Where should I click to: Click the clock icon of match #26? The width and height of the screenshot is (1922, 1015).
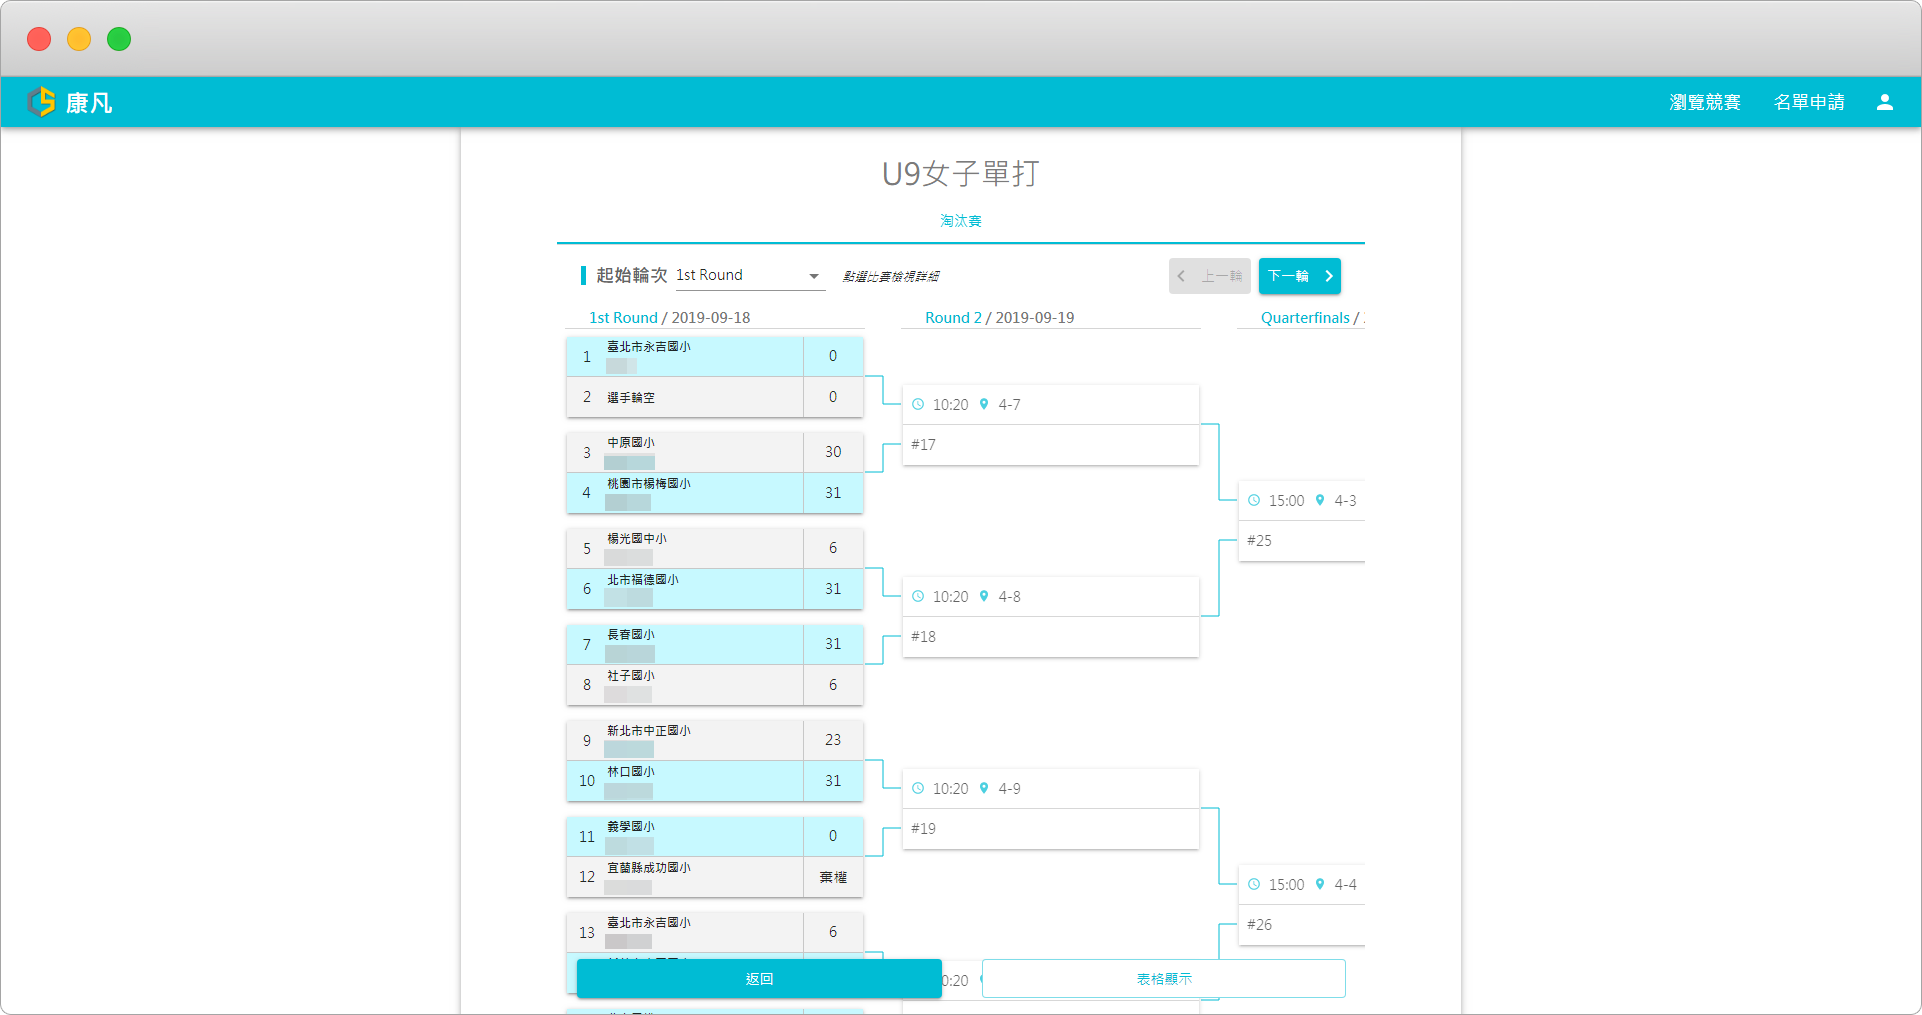coord(1254,884)
